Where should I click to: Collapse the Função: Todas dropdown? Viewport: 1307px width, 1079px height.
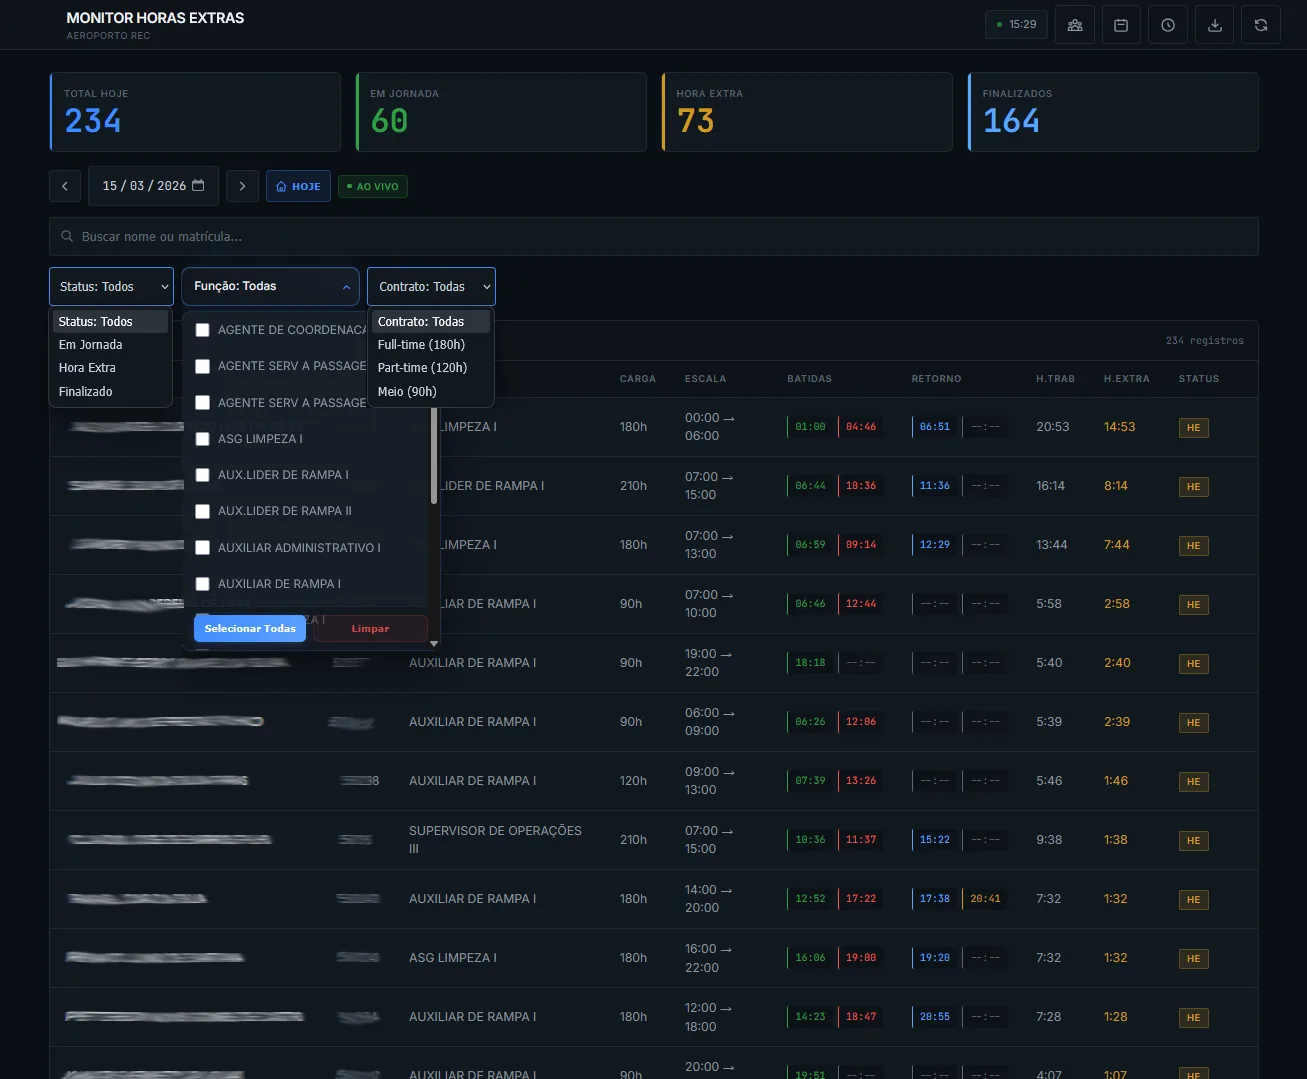pos(270,287)
